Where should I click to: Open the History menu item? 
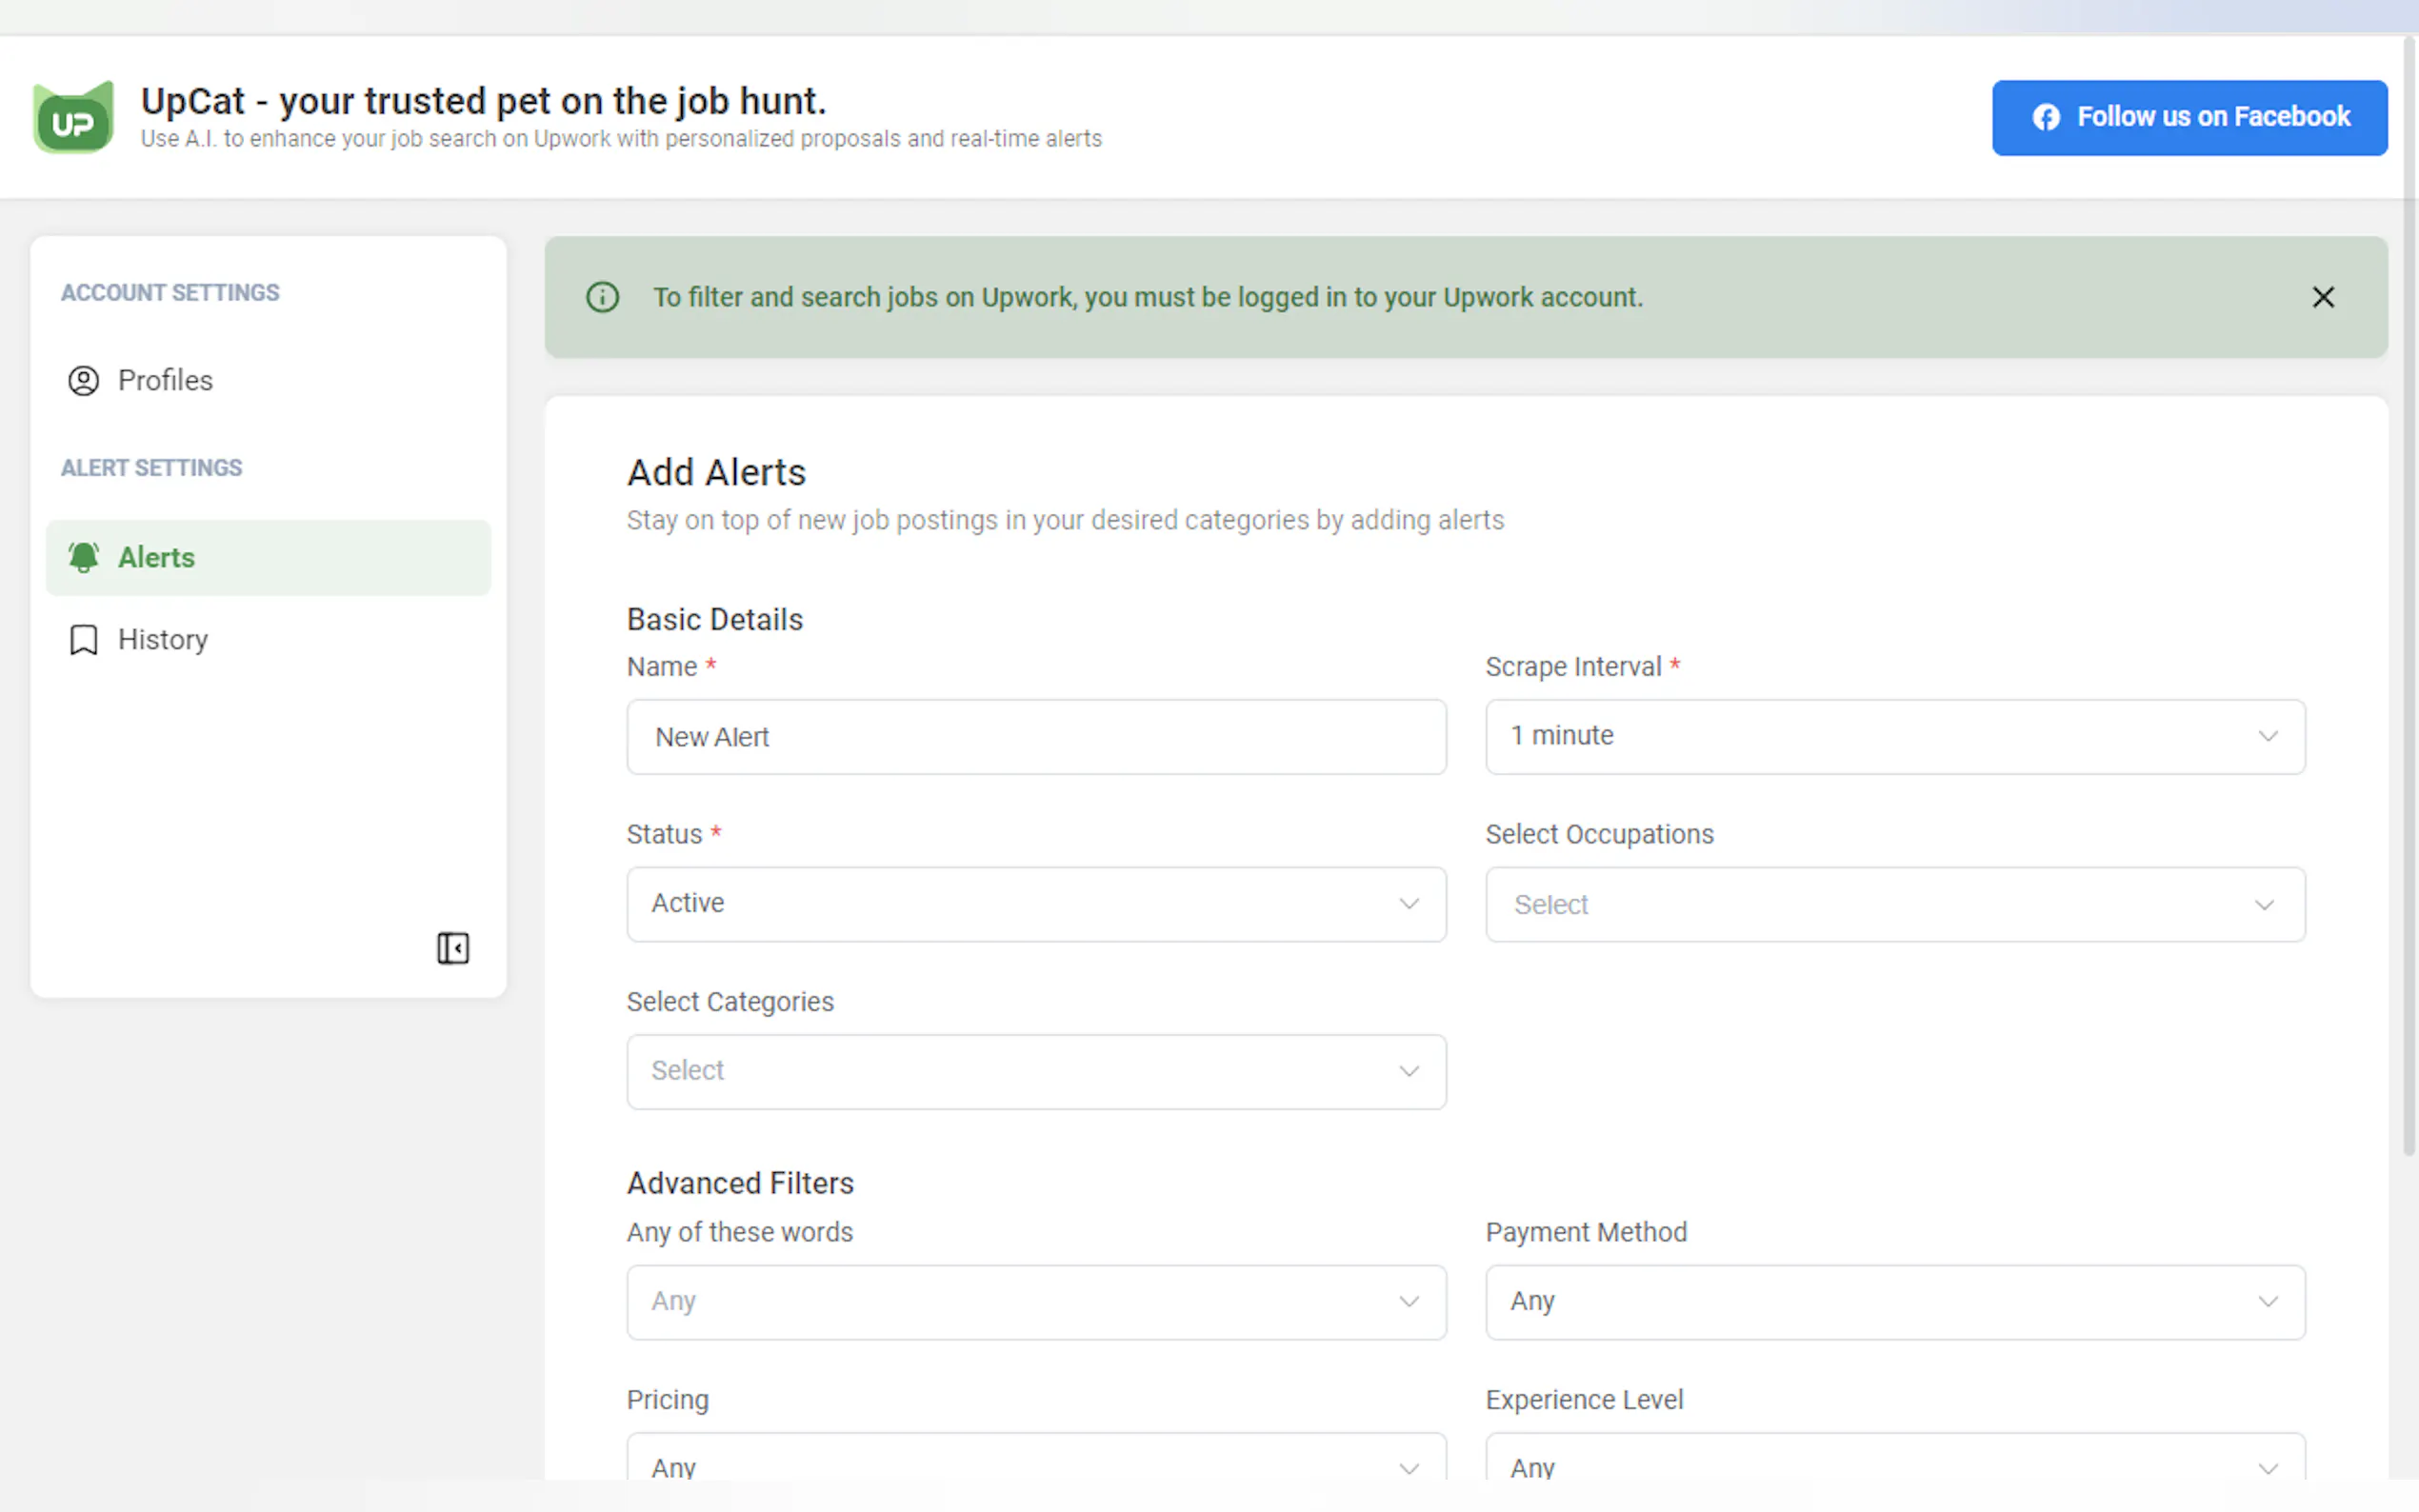coord(163,640)
